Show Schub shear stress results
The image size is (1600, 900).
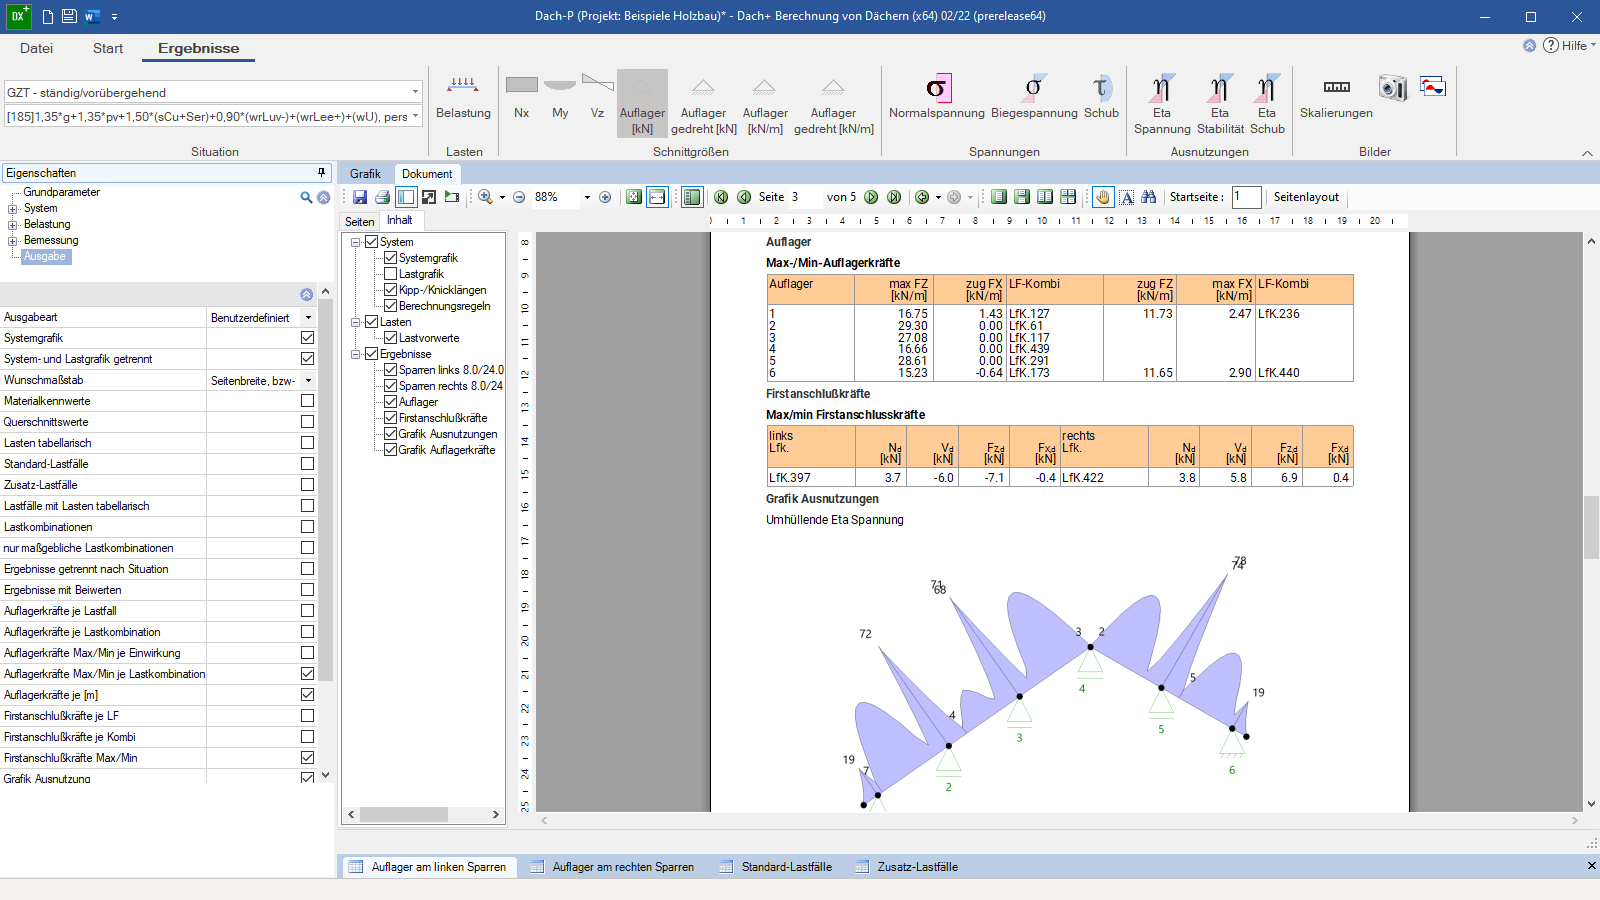(1101, 98)
